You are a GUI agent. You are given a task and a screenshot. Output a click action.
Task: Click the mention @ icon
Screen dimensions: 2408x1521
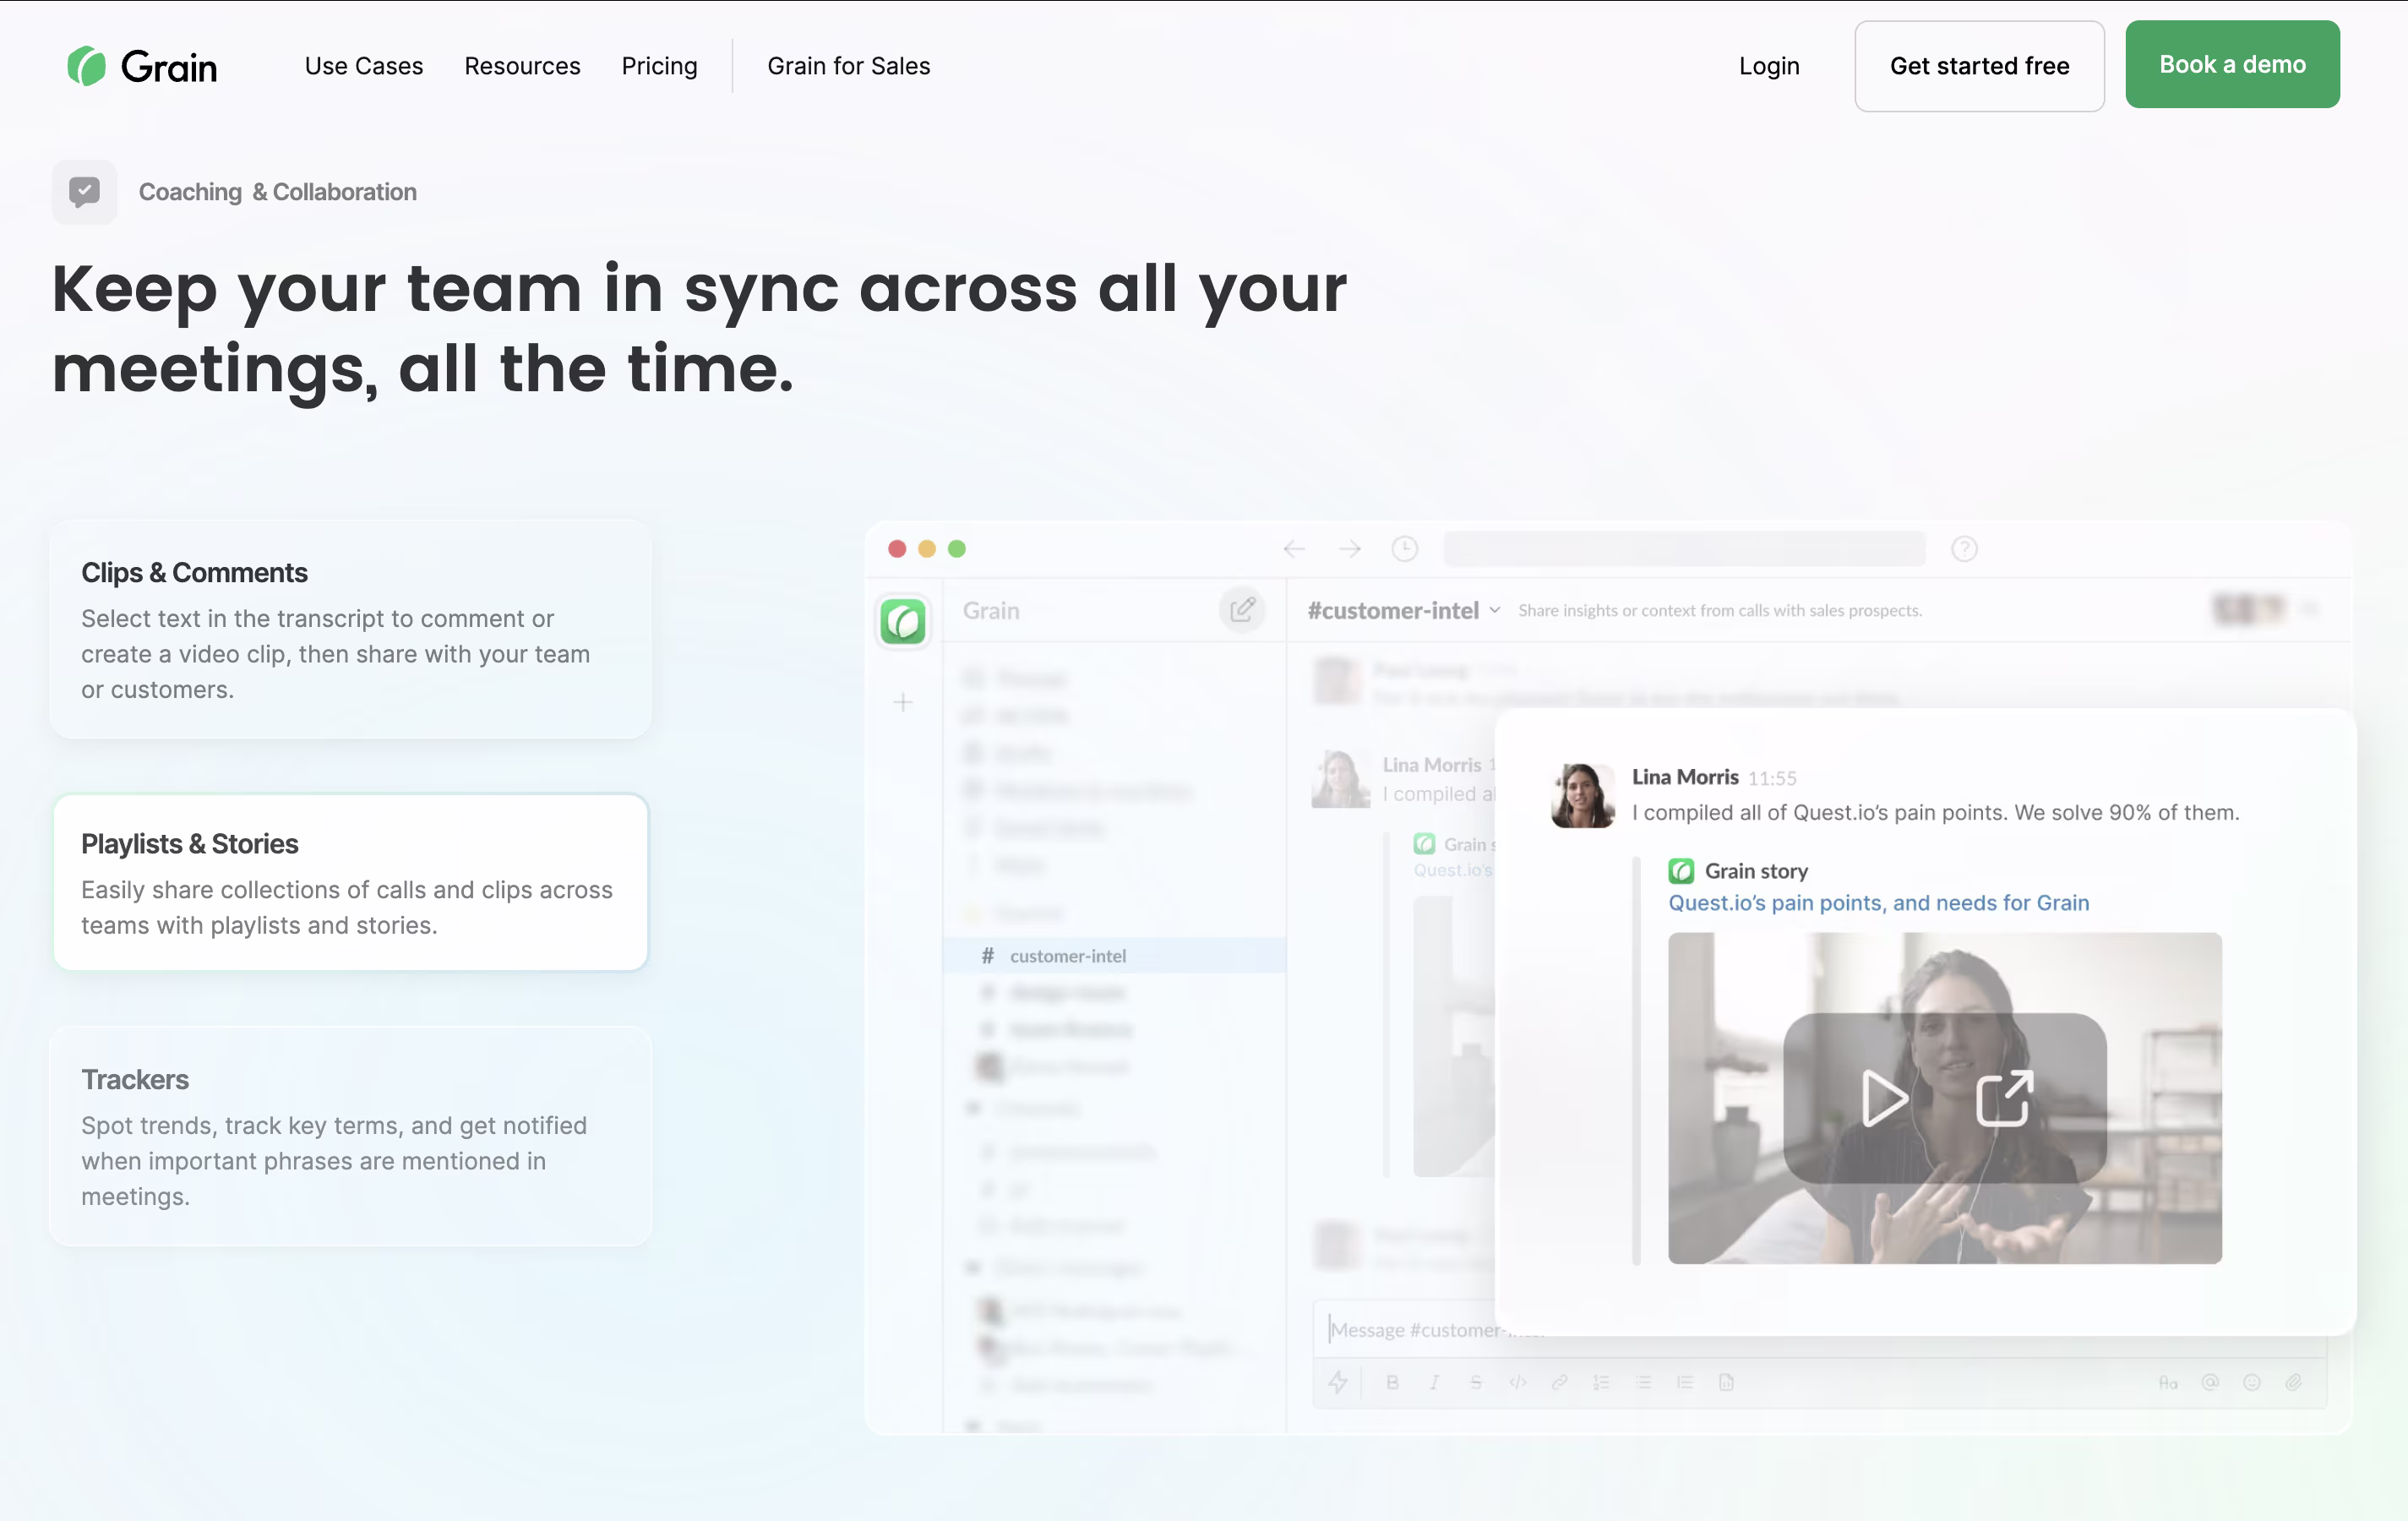pos(2210,1382)
